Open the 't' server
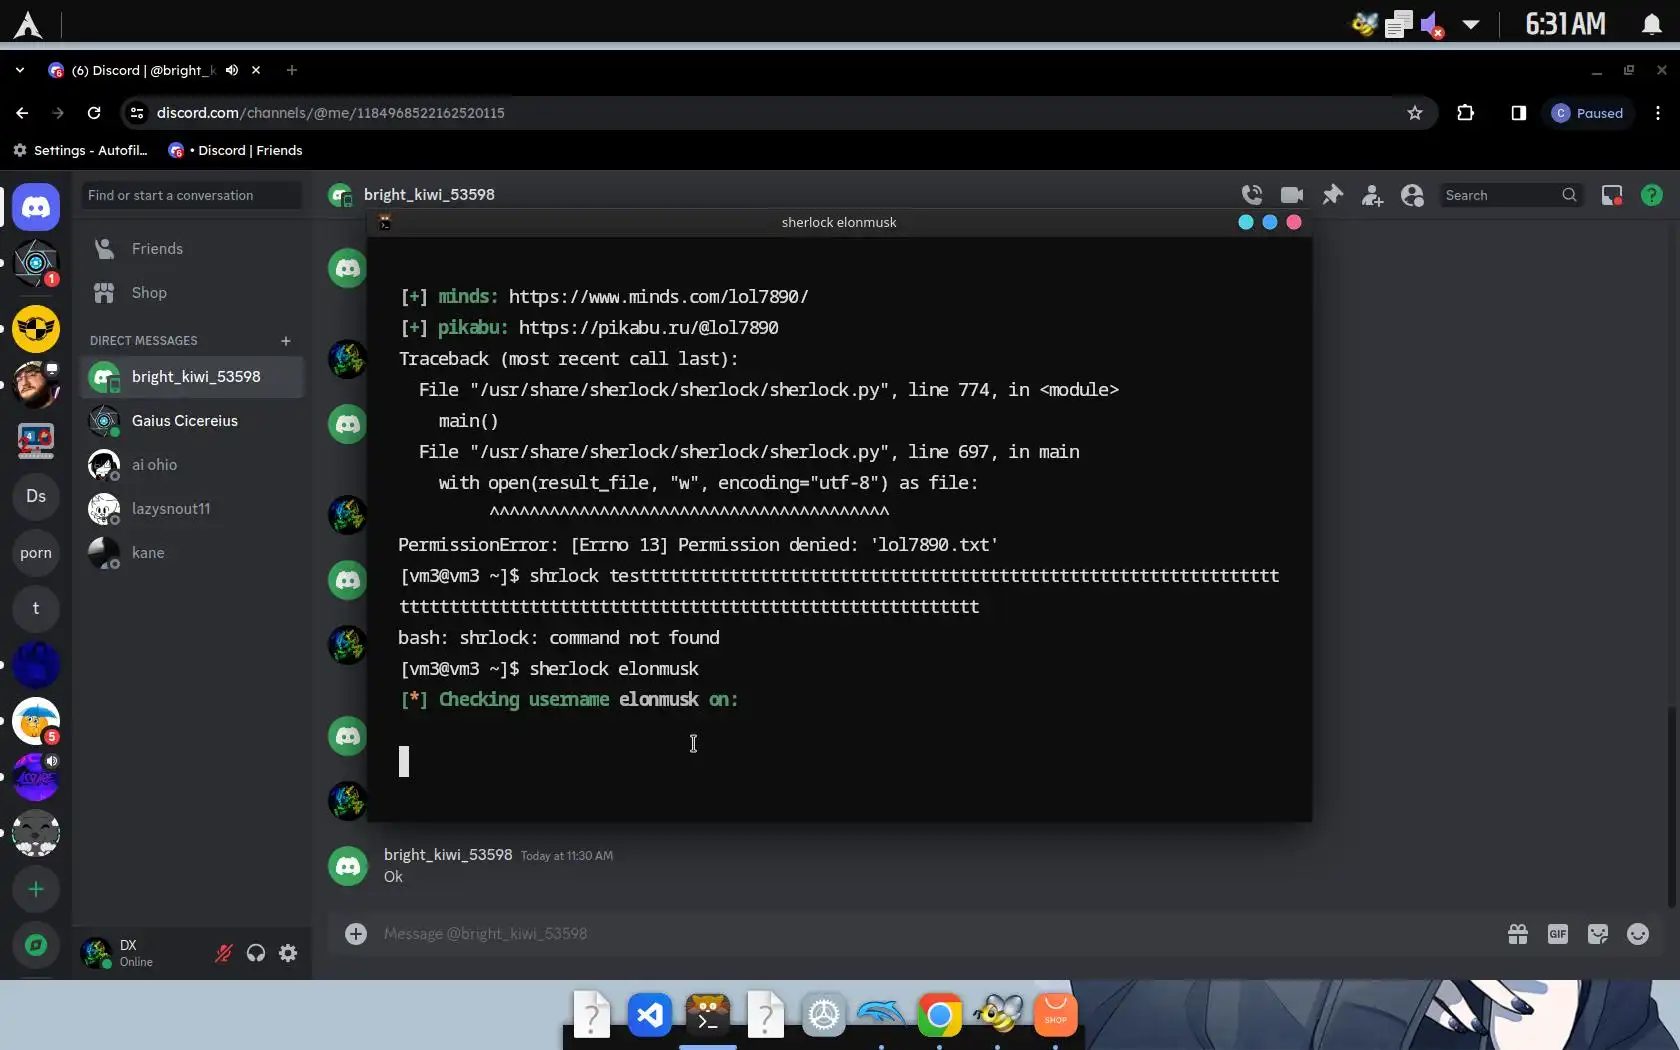The image size is (1680, 1050). pos(36,609)
